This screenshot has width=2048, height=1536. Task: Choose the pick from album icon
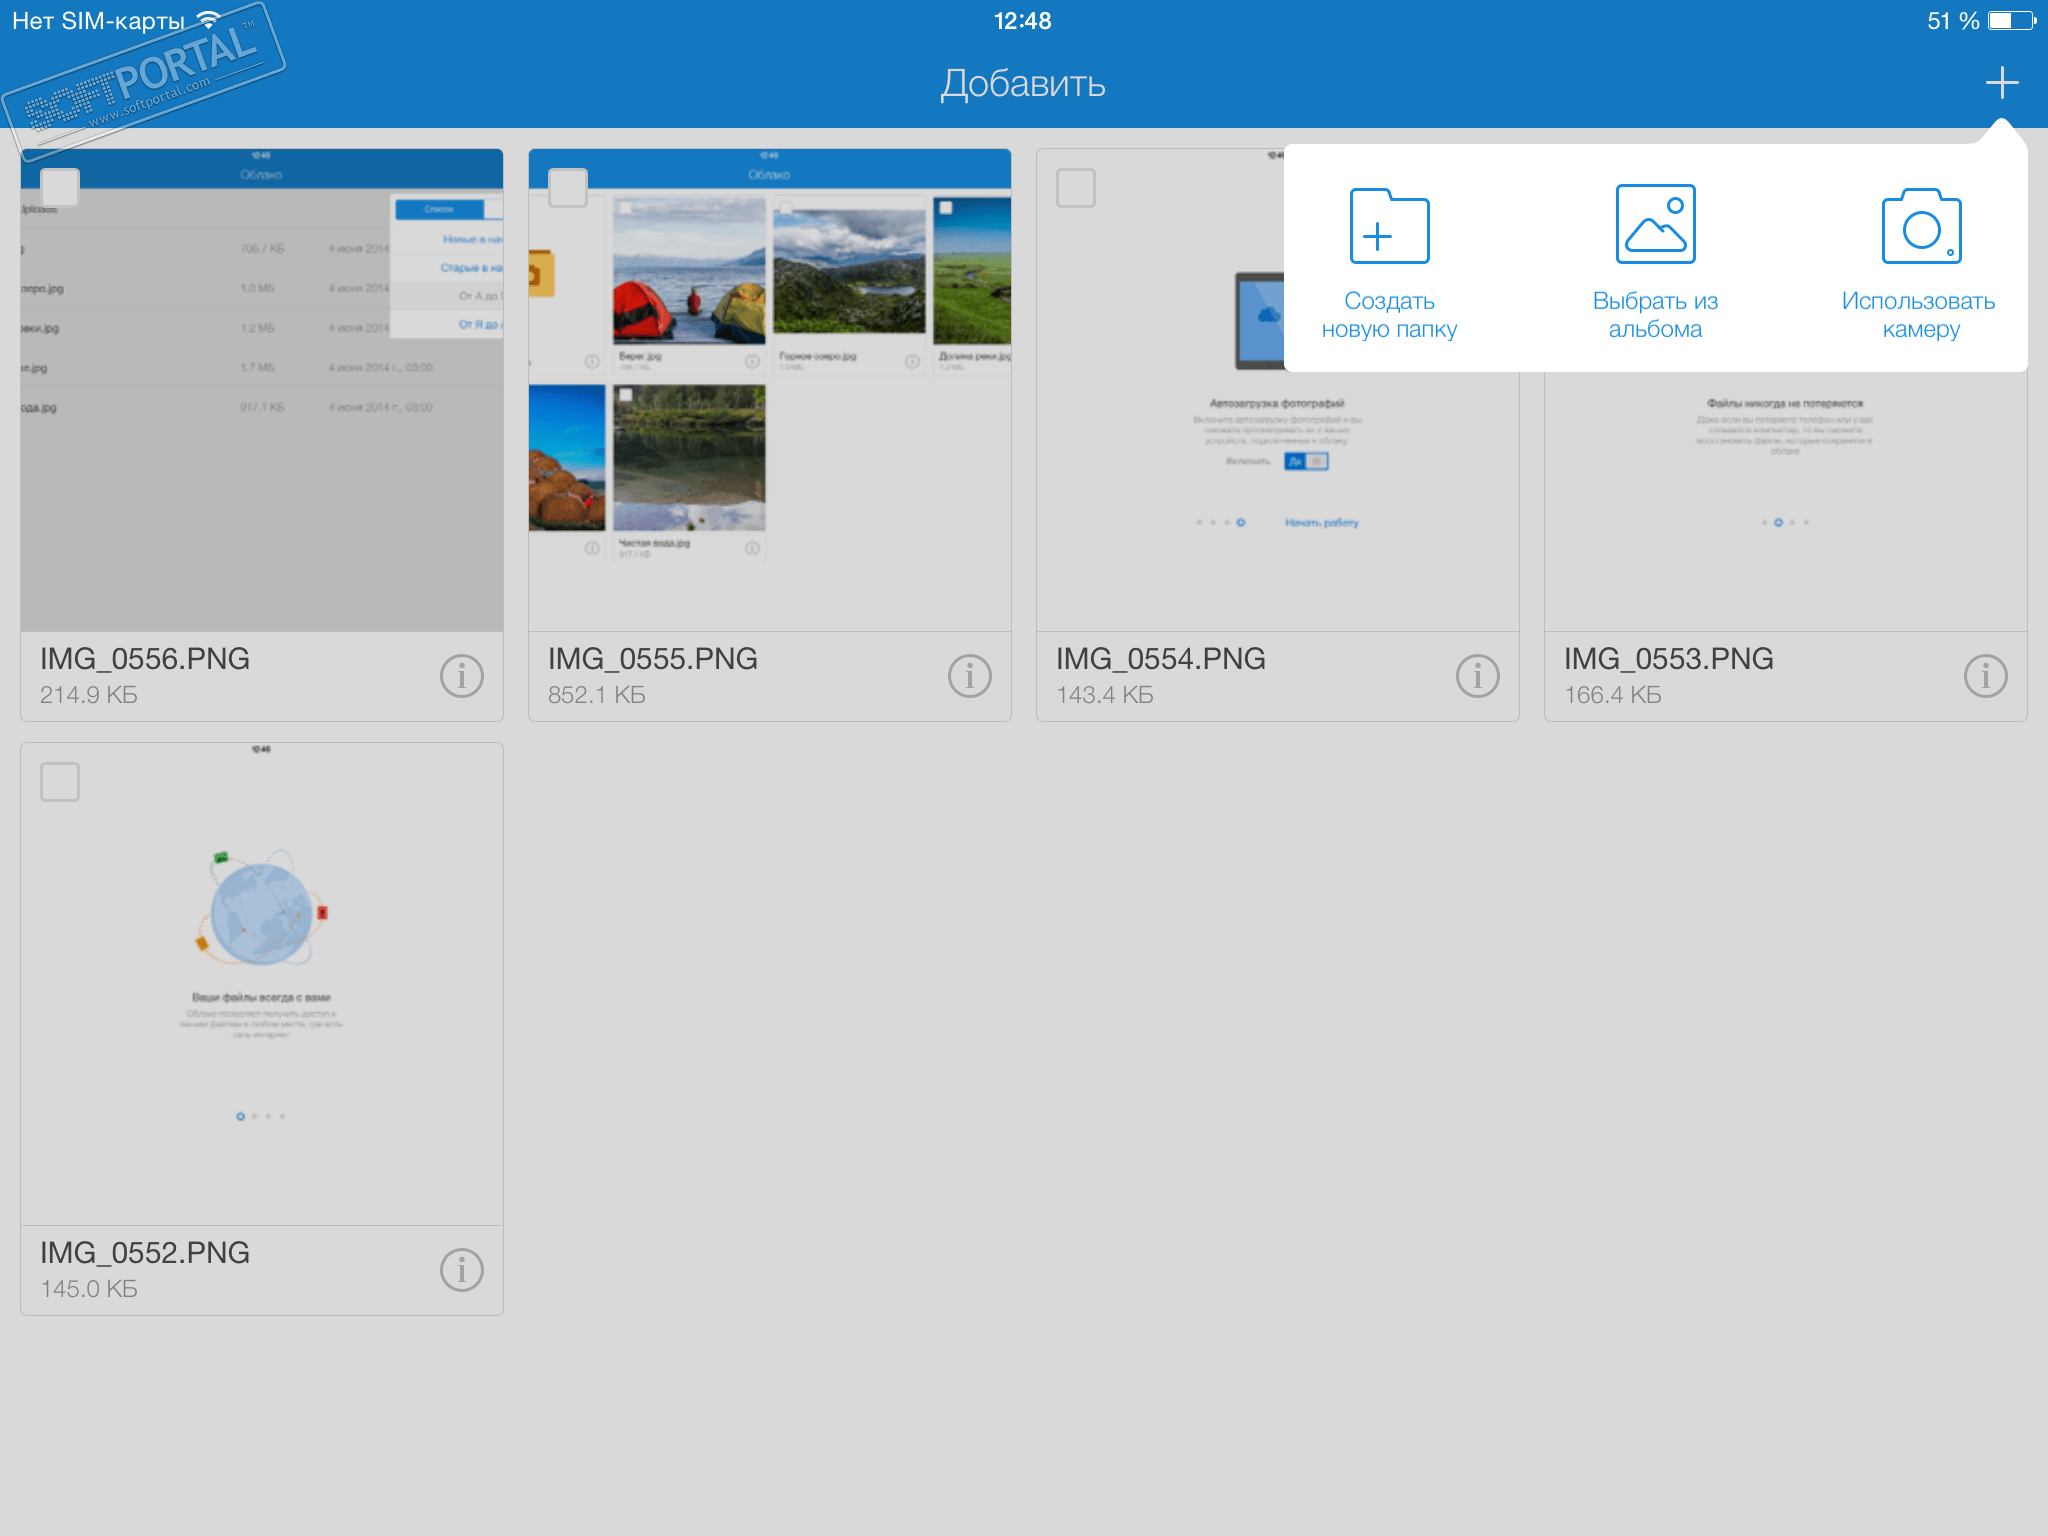click(x=1655, y=225)
